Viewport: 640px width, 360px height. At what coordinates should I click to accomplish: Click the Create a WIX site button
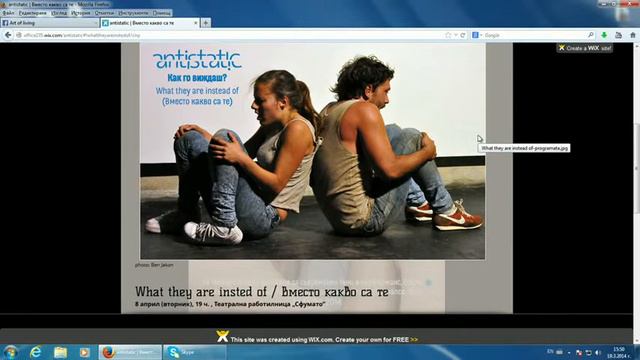pyautogui.click(x=584, y=48)
